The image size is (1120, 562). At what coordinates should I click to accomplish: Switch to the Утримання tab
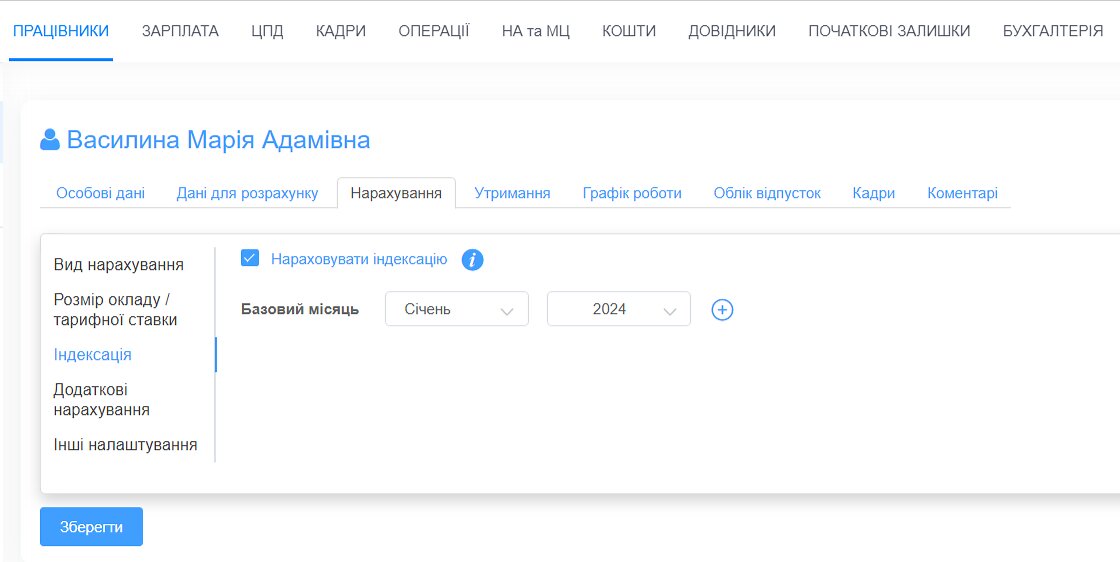[512, 193]
